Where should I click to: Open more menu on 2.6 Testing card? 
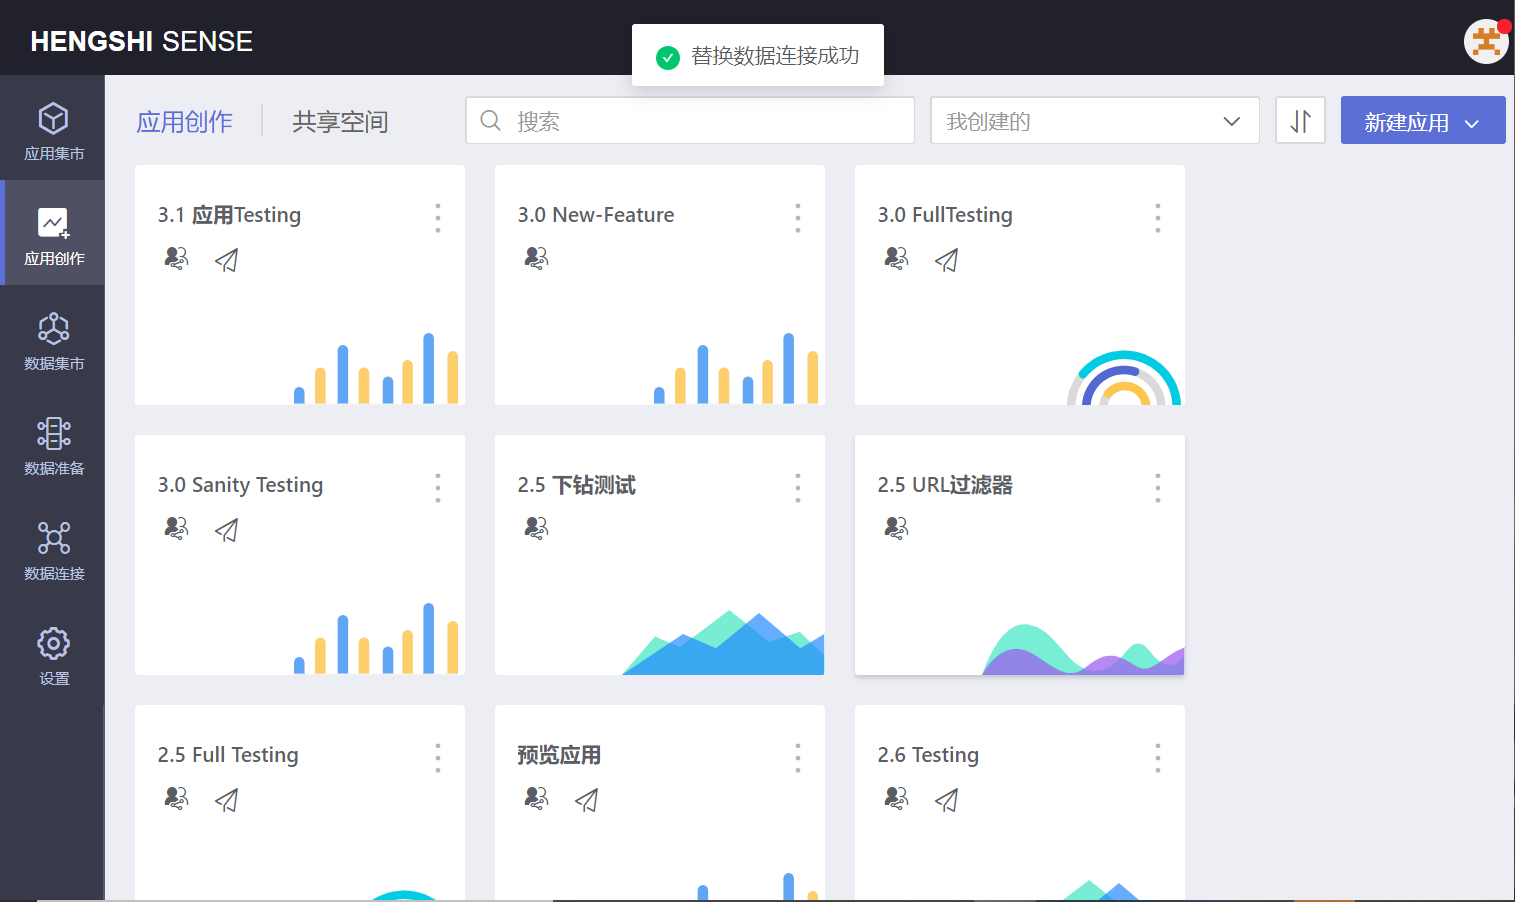pyautogui.click(x=1158, y=758)
